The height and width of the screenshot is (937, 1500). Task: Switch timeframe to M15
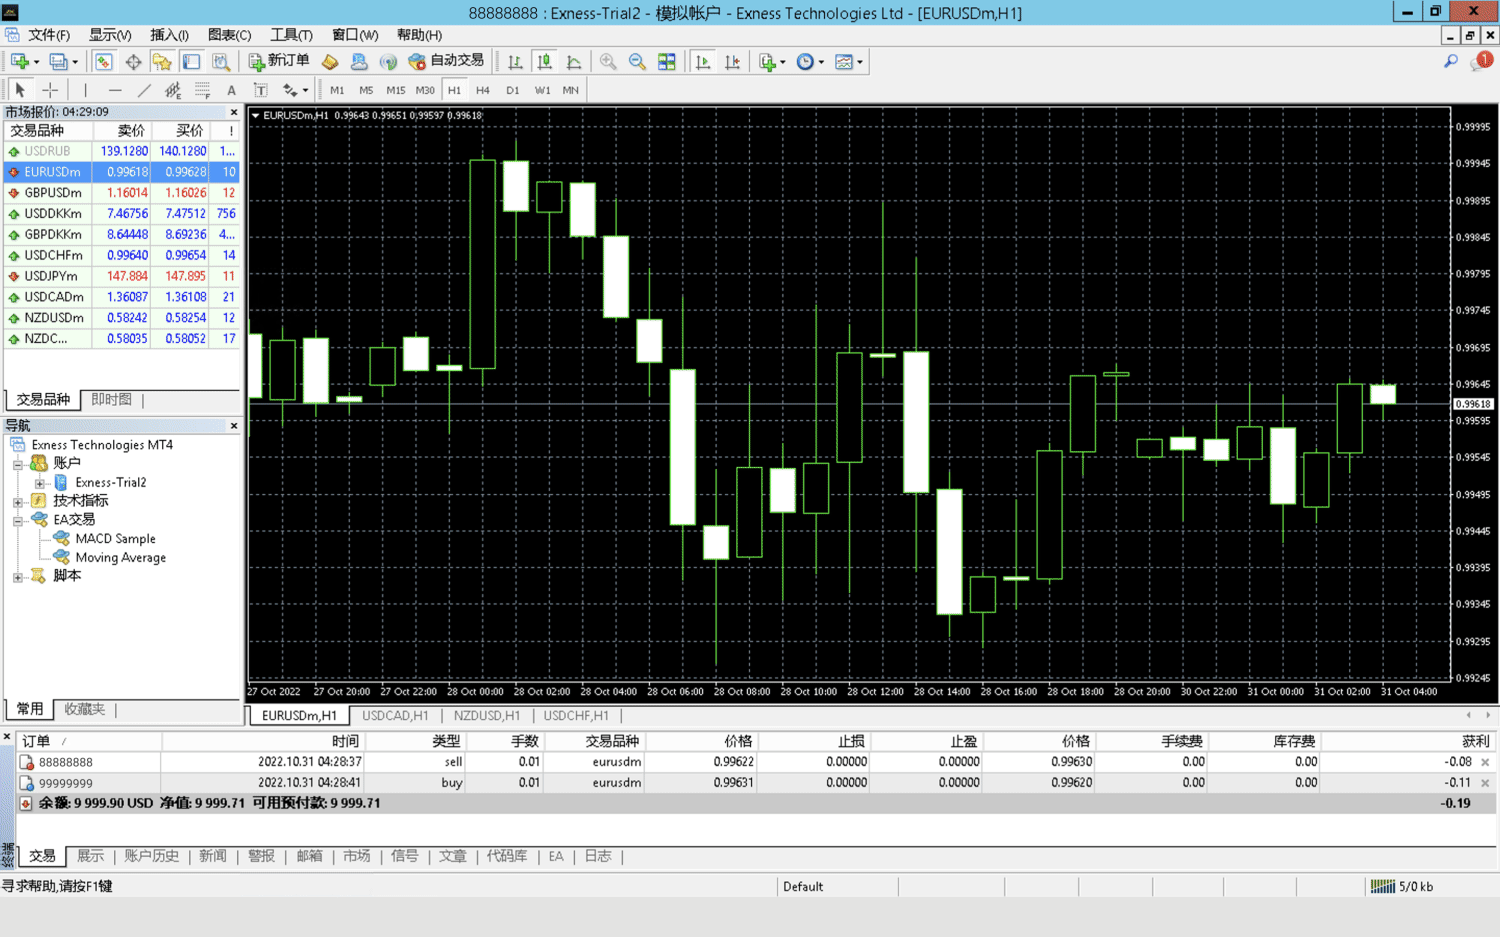(395, 90)
